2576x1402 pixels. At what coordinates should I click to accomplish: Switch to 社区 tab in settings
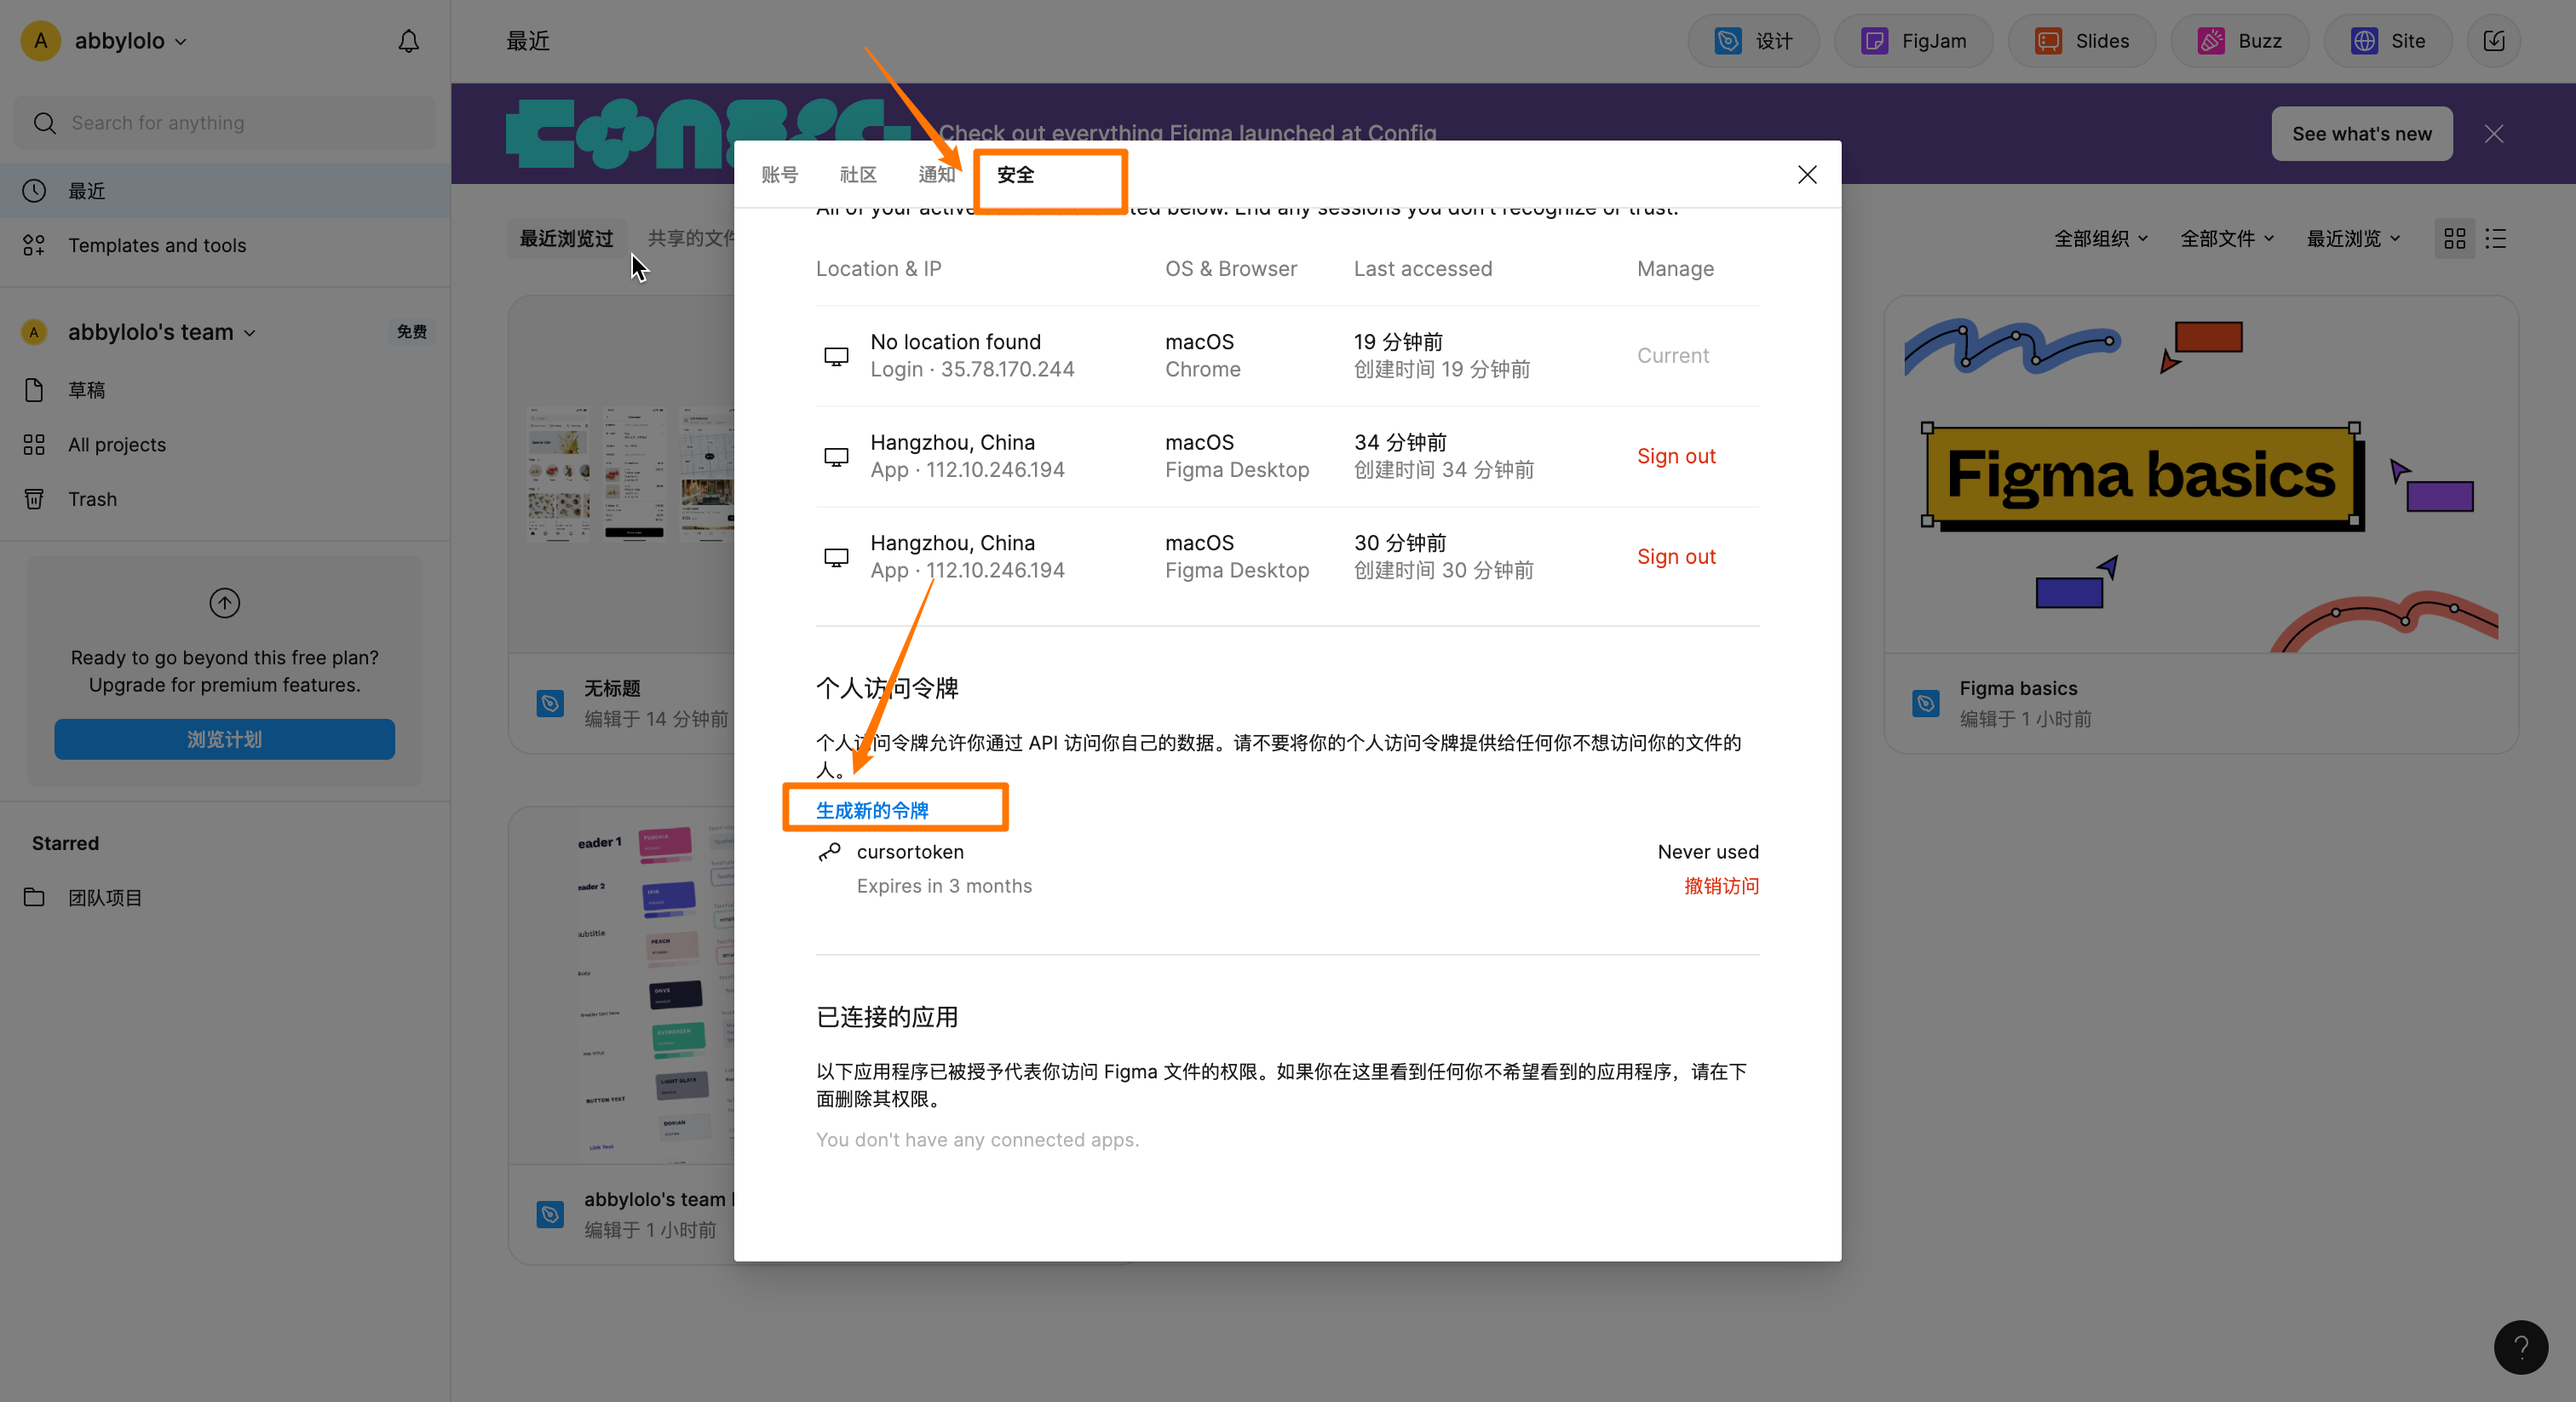tap(858, 175)
